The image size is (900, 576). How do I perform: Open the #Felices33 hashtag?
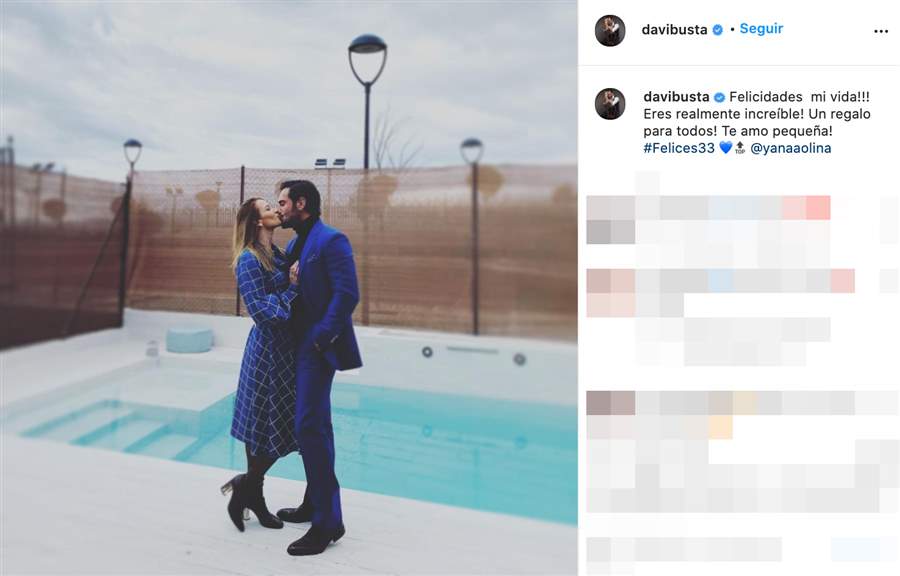pos(679,148)
